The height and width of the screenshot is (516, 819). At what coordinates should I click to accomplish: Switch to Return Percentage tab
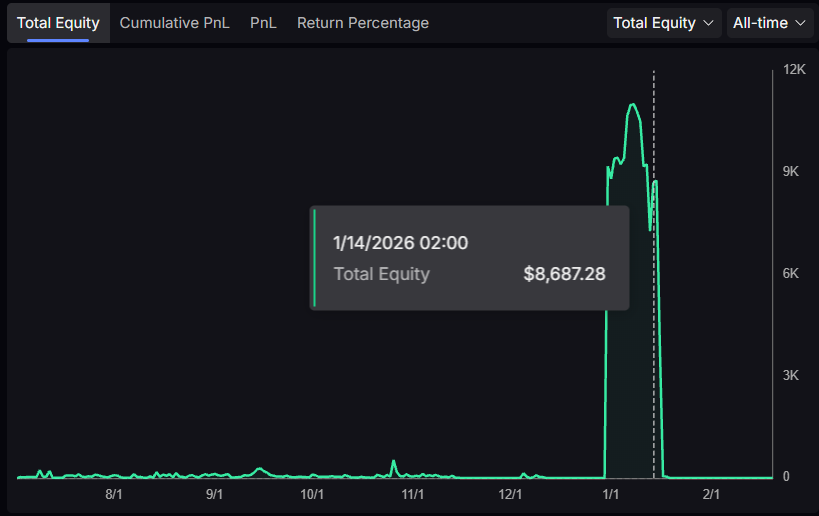(x=362, y=23)
